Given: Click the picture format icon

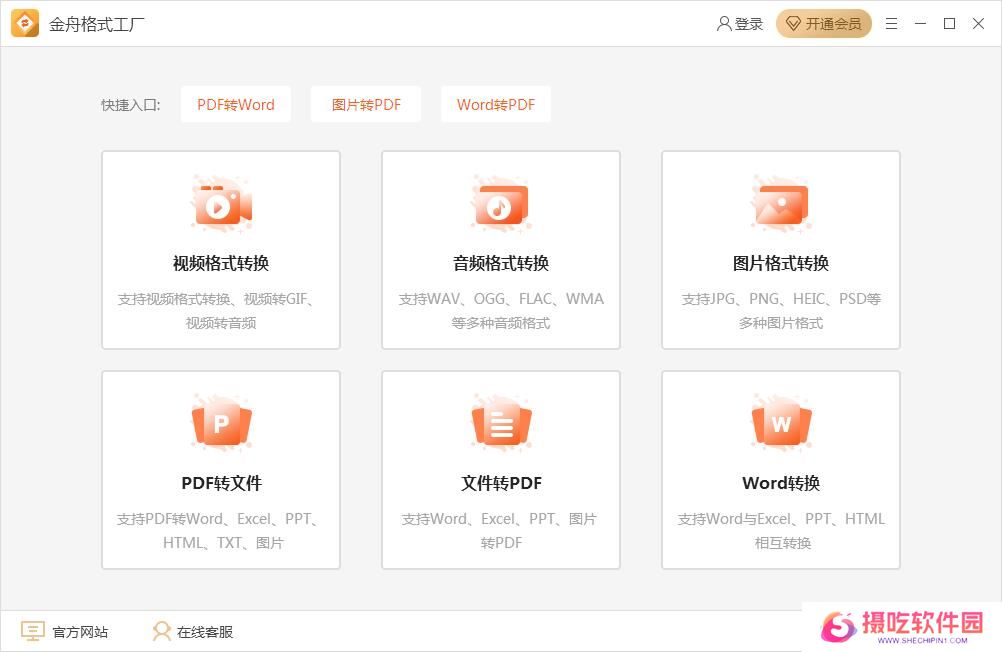Looking at the screenshot, I should click(781, 203).
